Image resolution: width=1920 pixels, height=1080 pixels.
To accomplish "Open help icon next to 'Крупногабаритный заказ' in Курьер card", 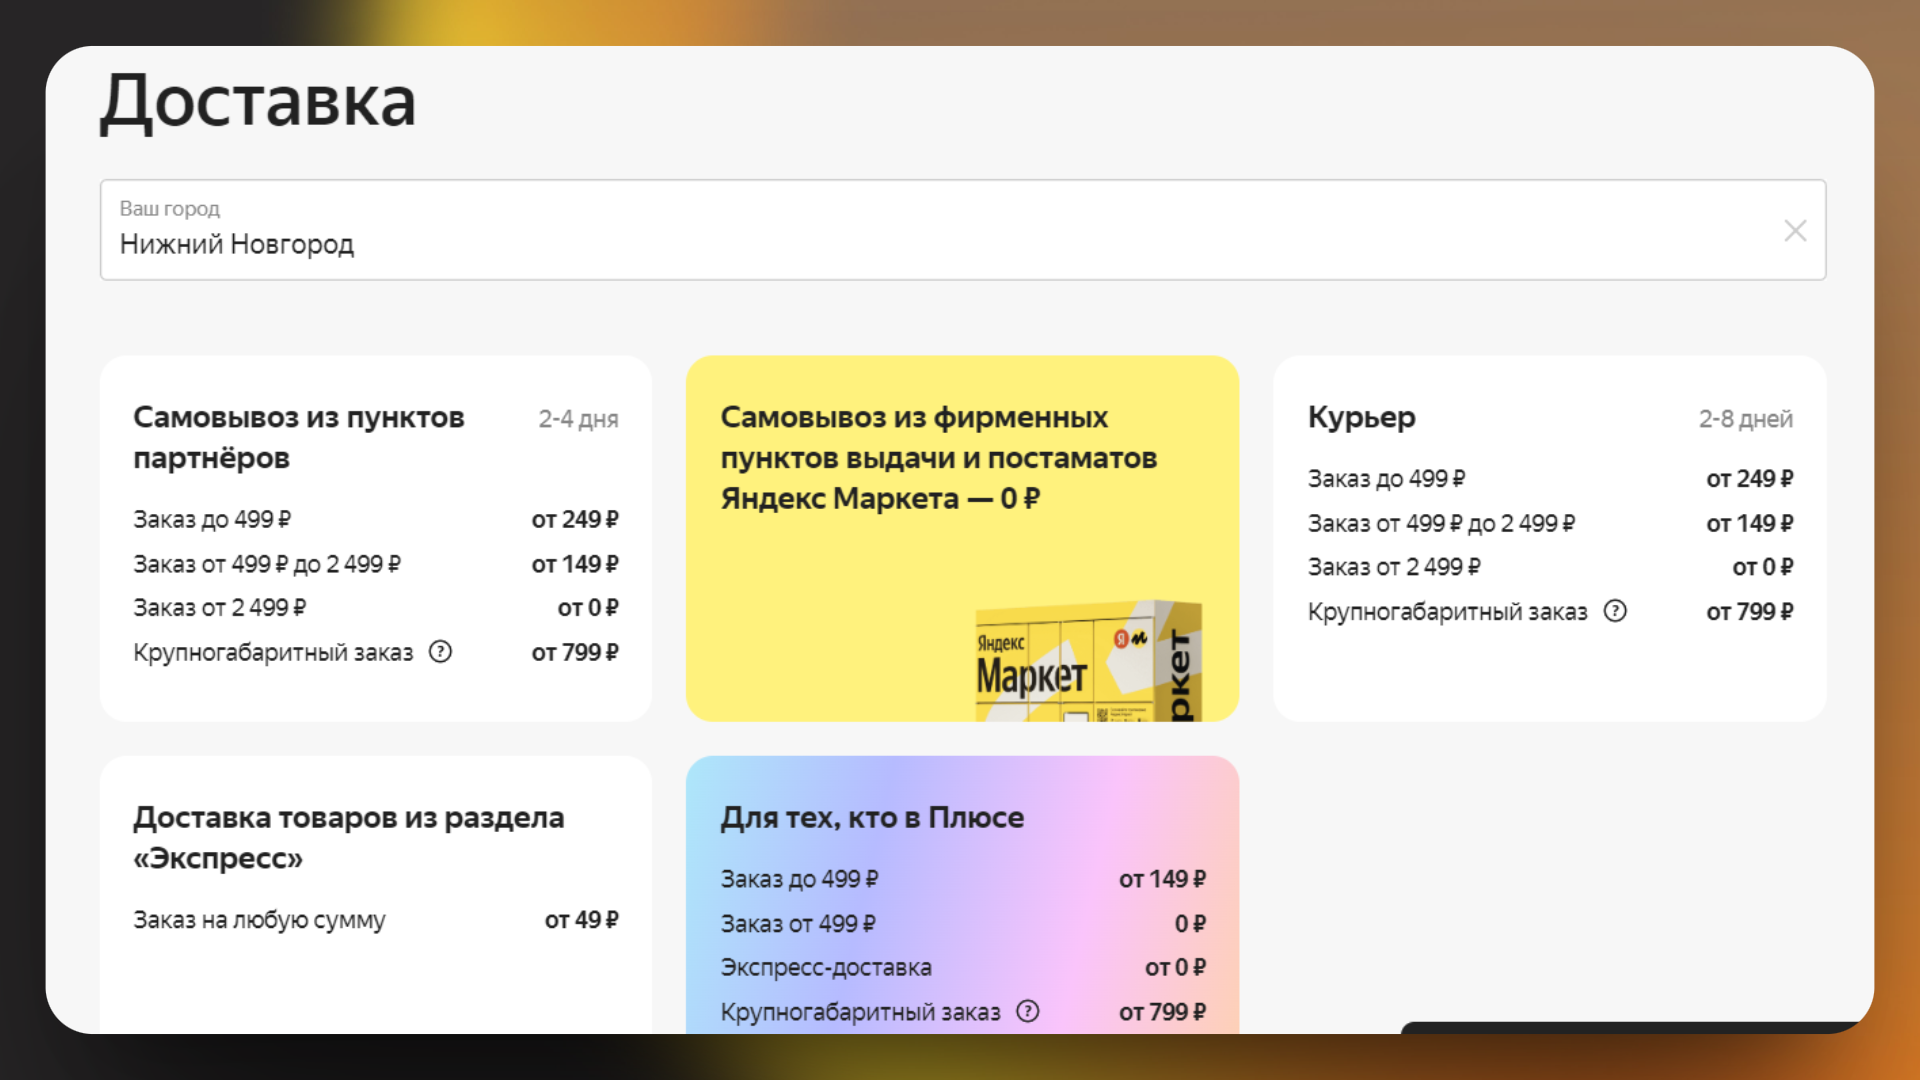I will pyautogui.click(x=1615, y=611).
